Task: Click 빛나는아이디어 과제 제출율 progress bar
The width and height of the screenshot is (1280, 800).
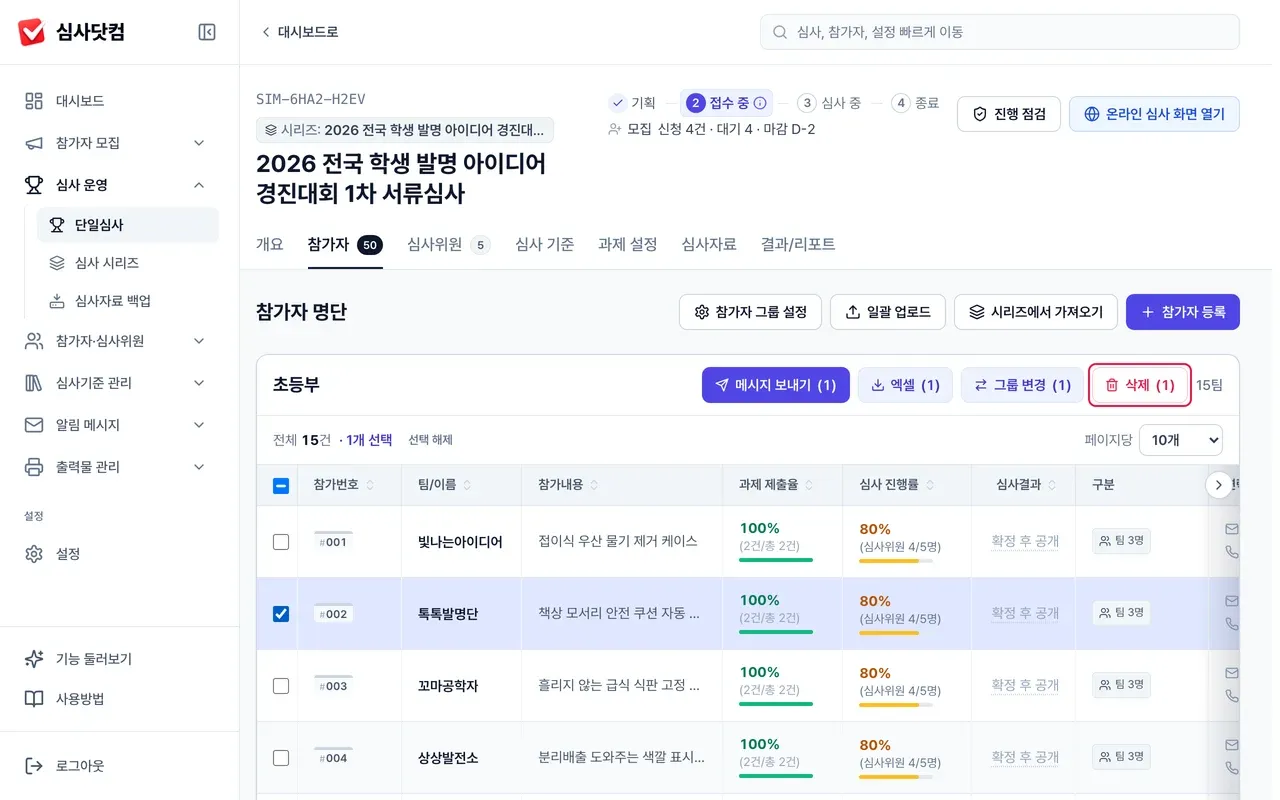Action: click(776, 560)
